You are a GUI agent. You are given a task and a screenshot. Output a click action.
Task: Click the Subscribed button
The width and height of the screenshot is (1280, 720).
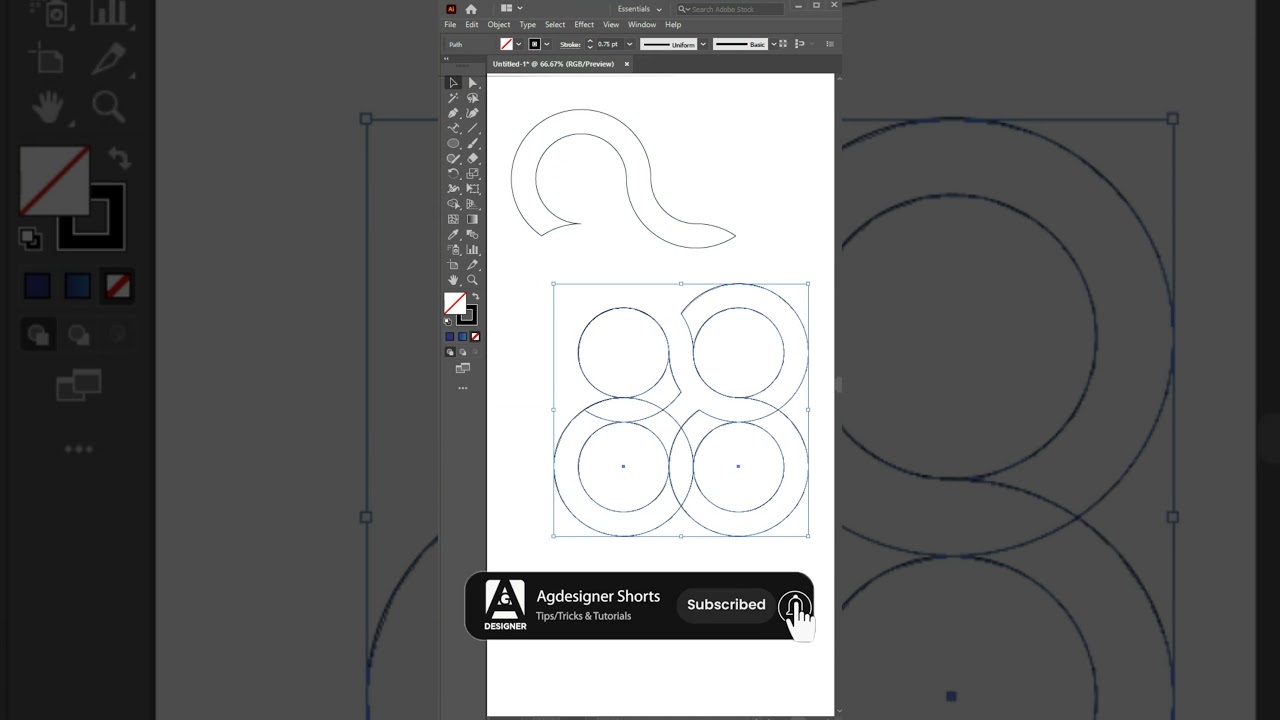[726, 605]
